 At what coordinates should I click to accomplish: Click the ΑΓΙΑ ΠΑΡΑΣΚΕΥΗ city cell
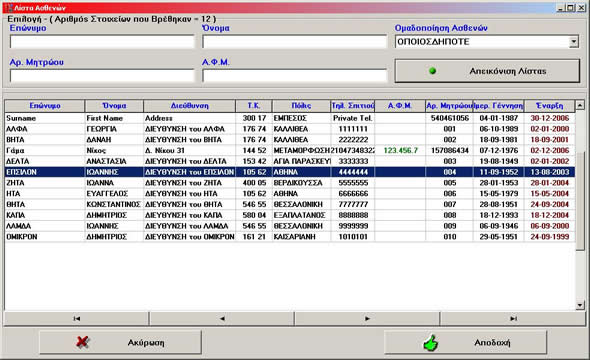click(301, 161)
